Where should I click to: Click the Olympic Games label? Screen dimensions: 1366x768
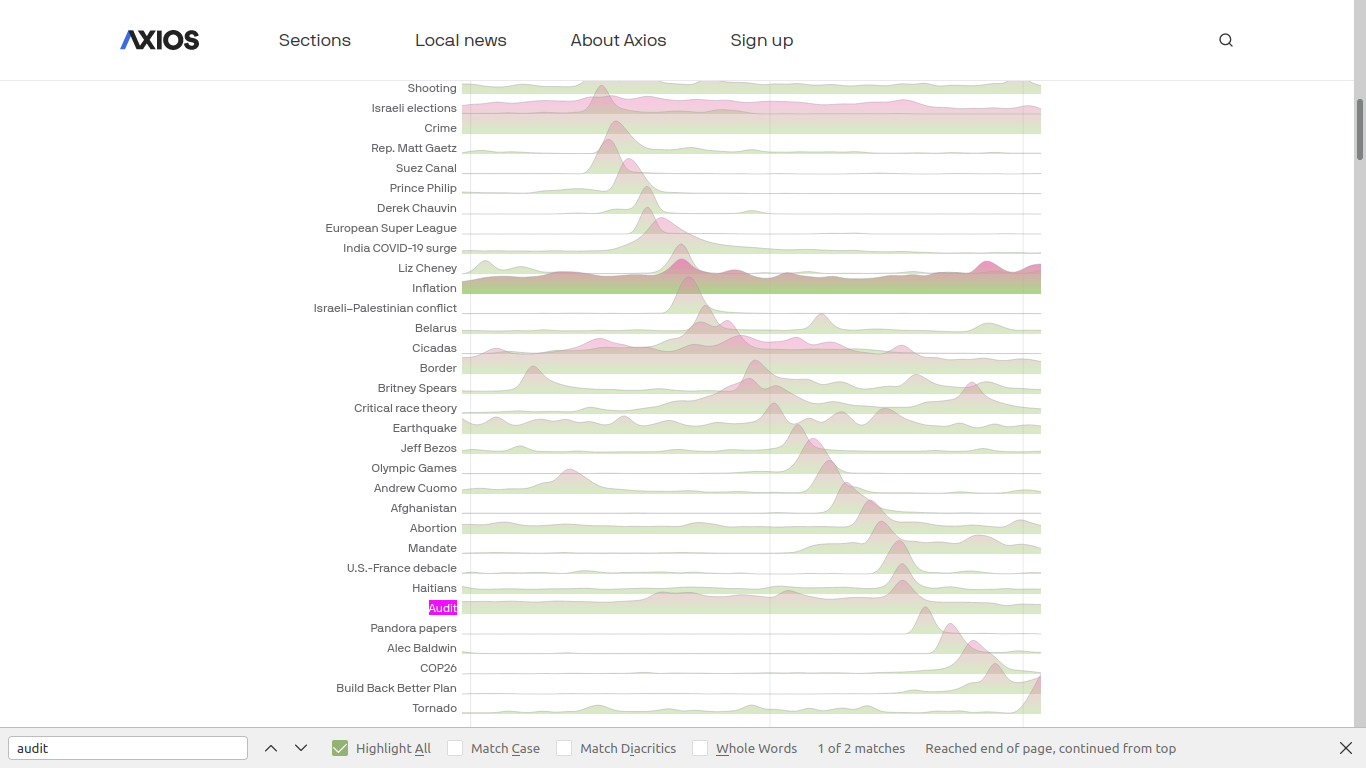coord(414,468)
